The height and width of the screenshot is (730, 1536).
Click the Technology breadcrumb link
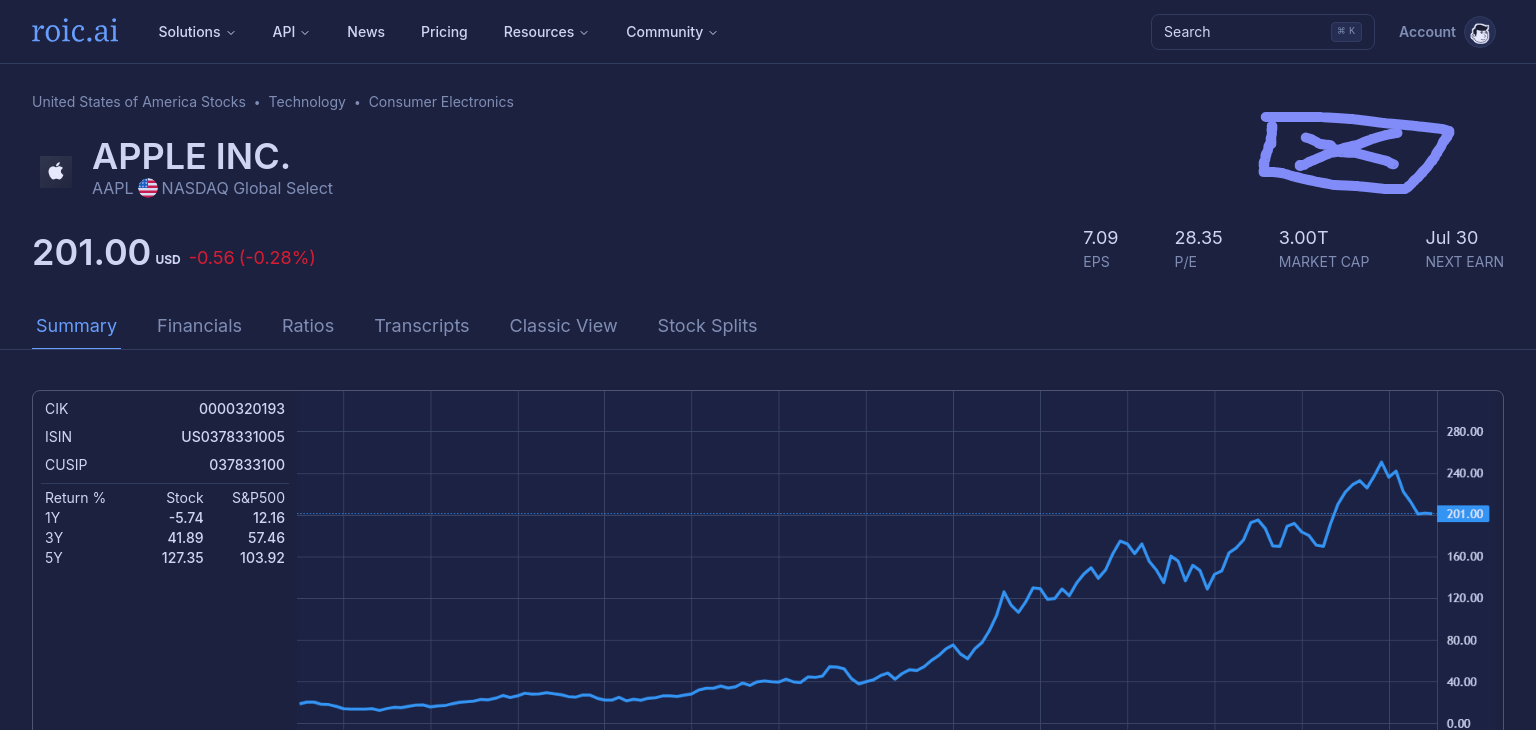click(307, 102)
